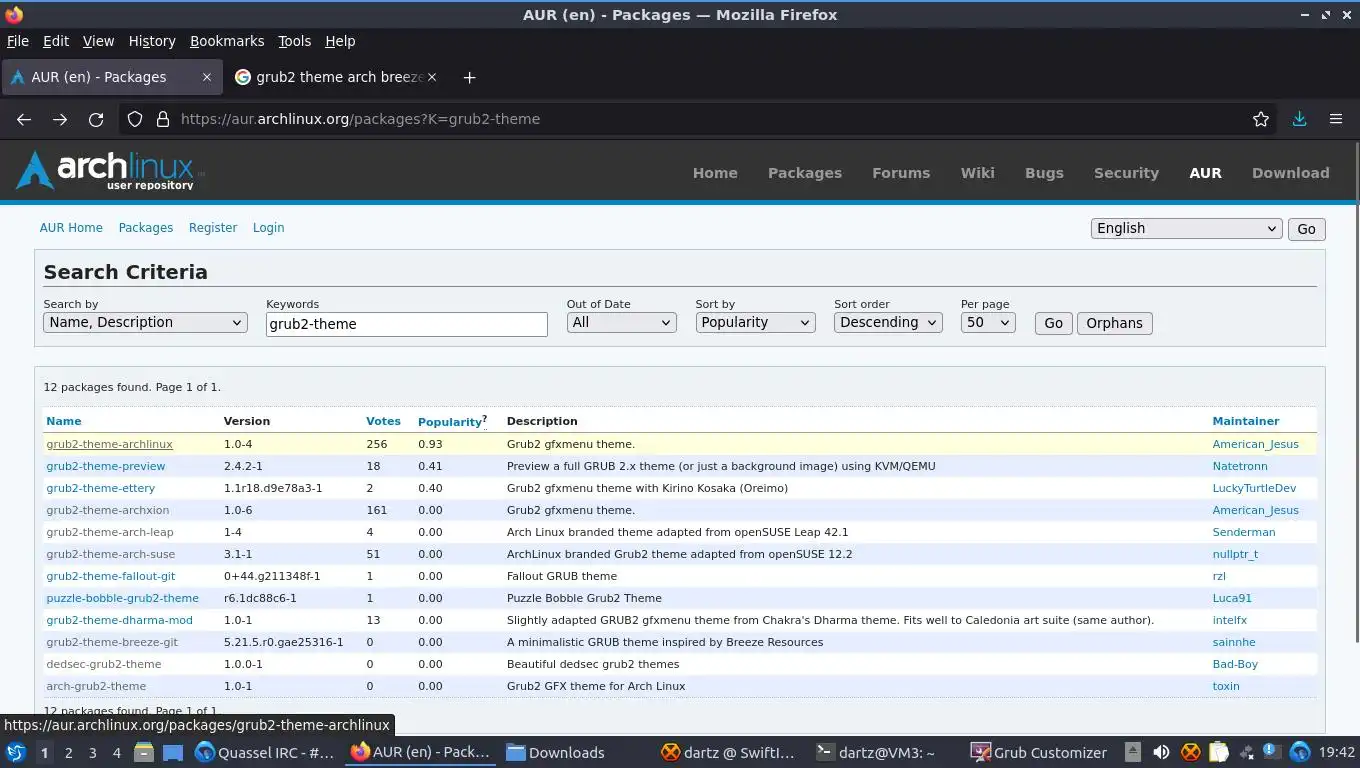Click the Go button next to Orphans

(x=1053, y=323)
